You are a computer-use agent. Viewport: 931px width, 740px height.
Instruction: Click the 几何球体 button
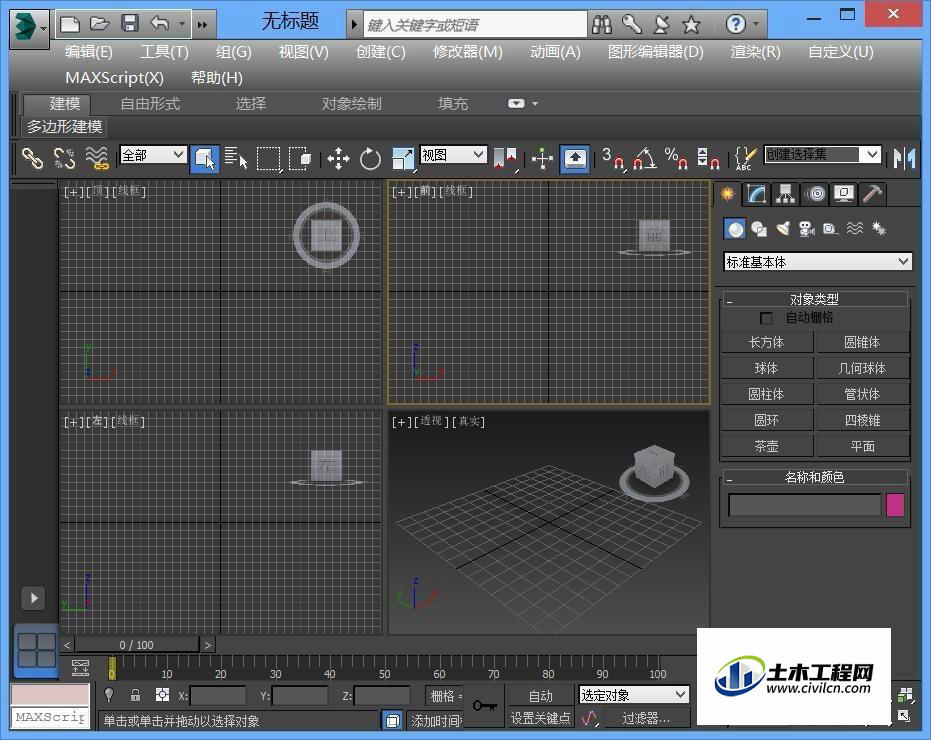[863, 368]
